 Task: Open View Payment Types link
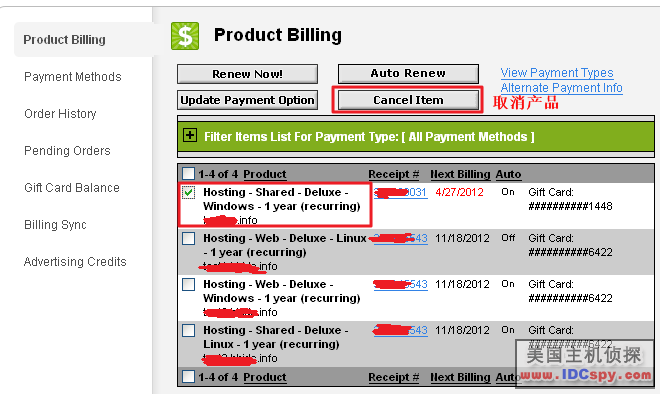click(557, 73)
